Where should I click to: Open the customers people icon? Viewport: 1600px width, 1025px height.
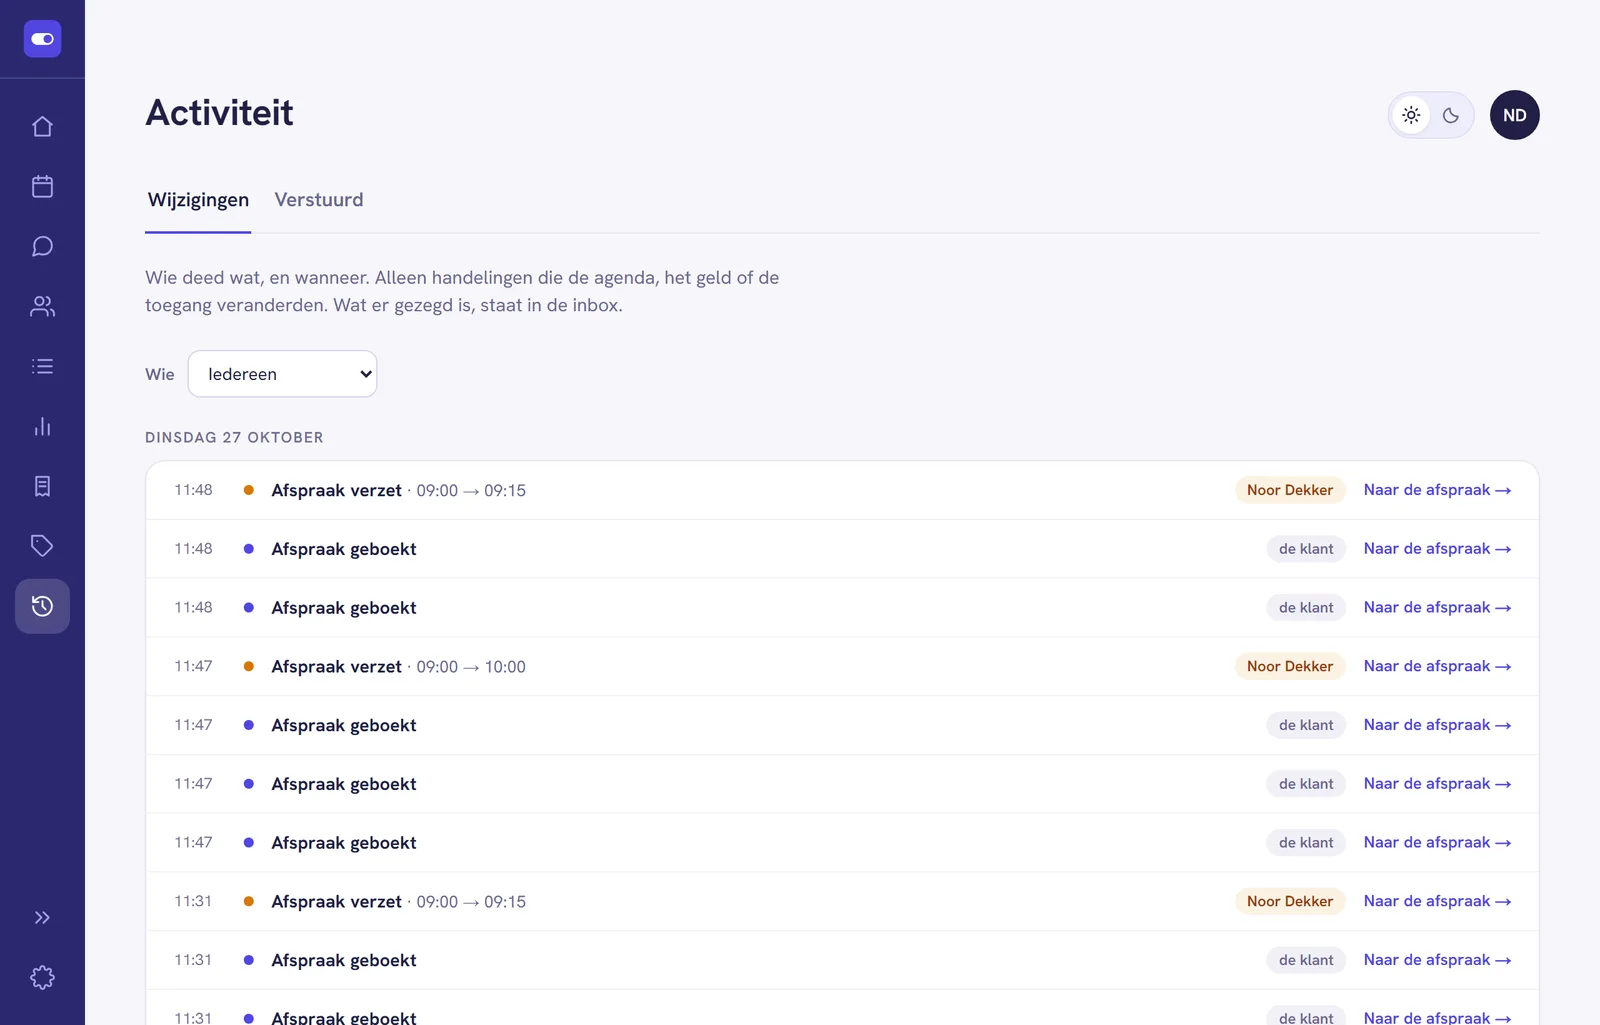pyautogui.click(x=42, y=307)
